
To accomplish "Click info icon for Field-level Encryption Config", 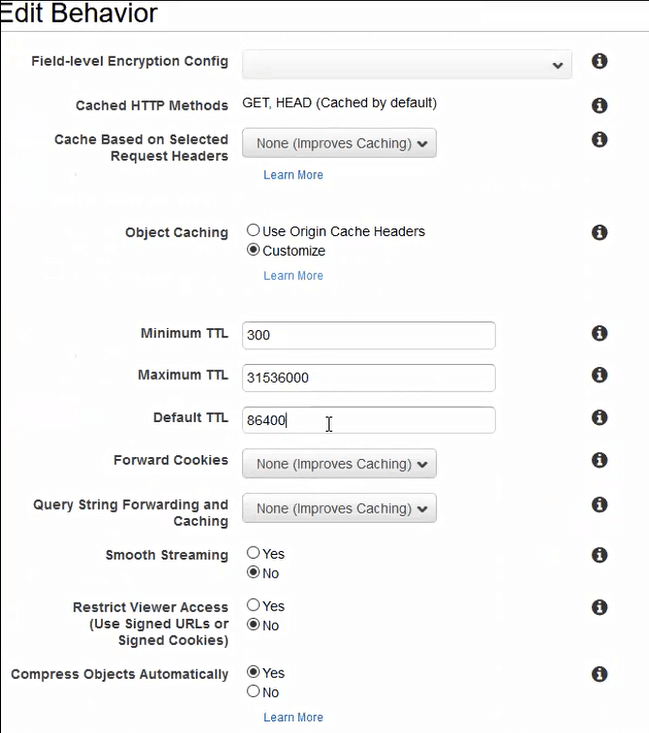I will click(x=600, y=61).
